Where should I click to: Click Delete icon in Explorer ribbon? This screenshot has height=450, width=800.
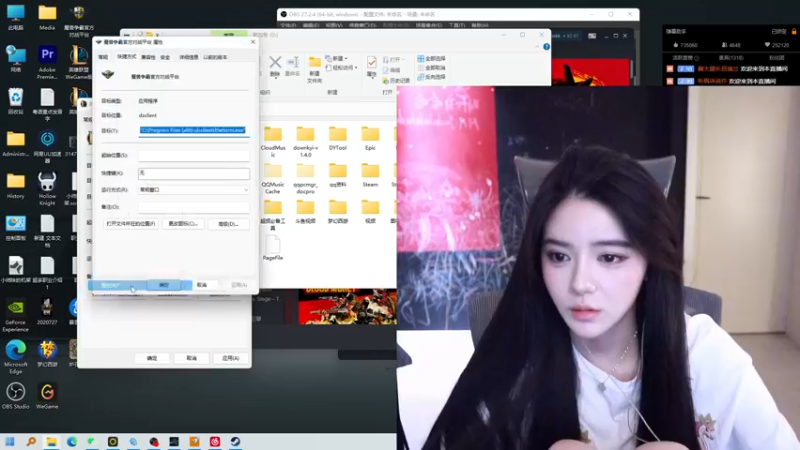[275, 66]
